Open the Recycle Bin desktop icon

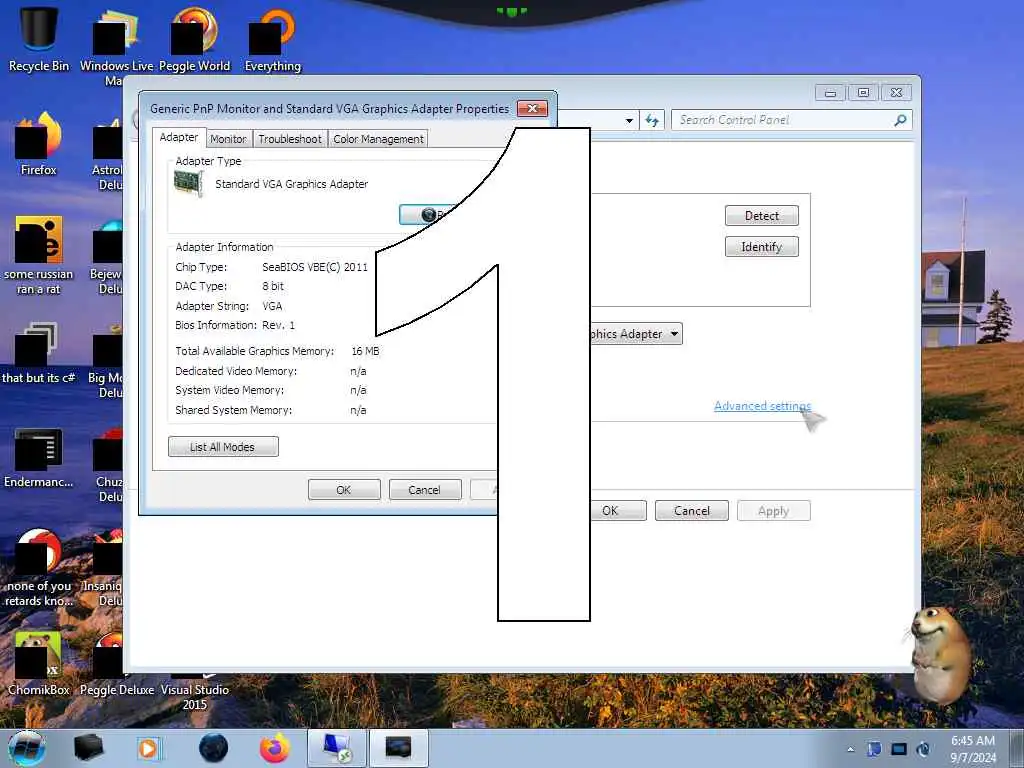(x=39, y=40)
